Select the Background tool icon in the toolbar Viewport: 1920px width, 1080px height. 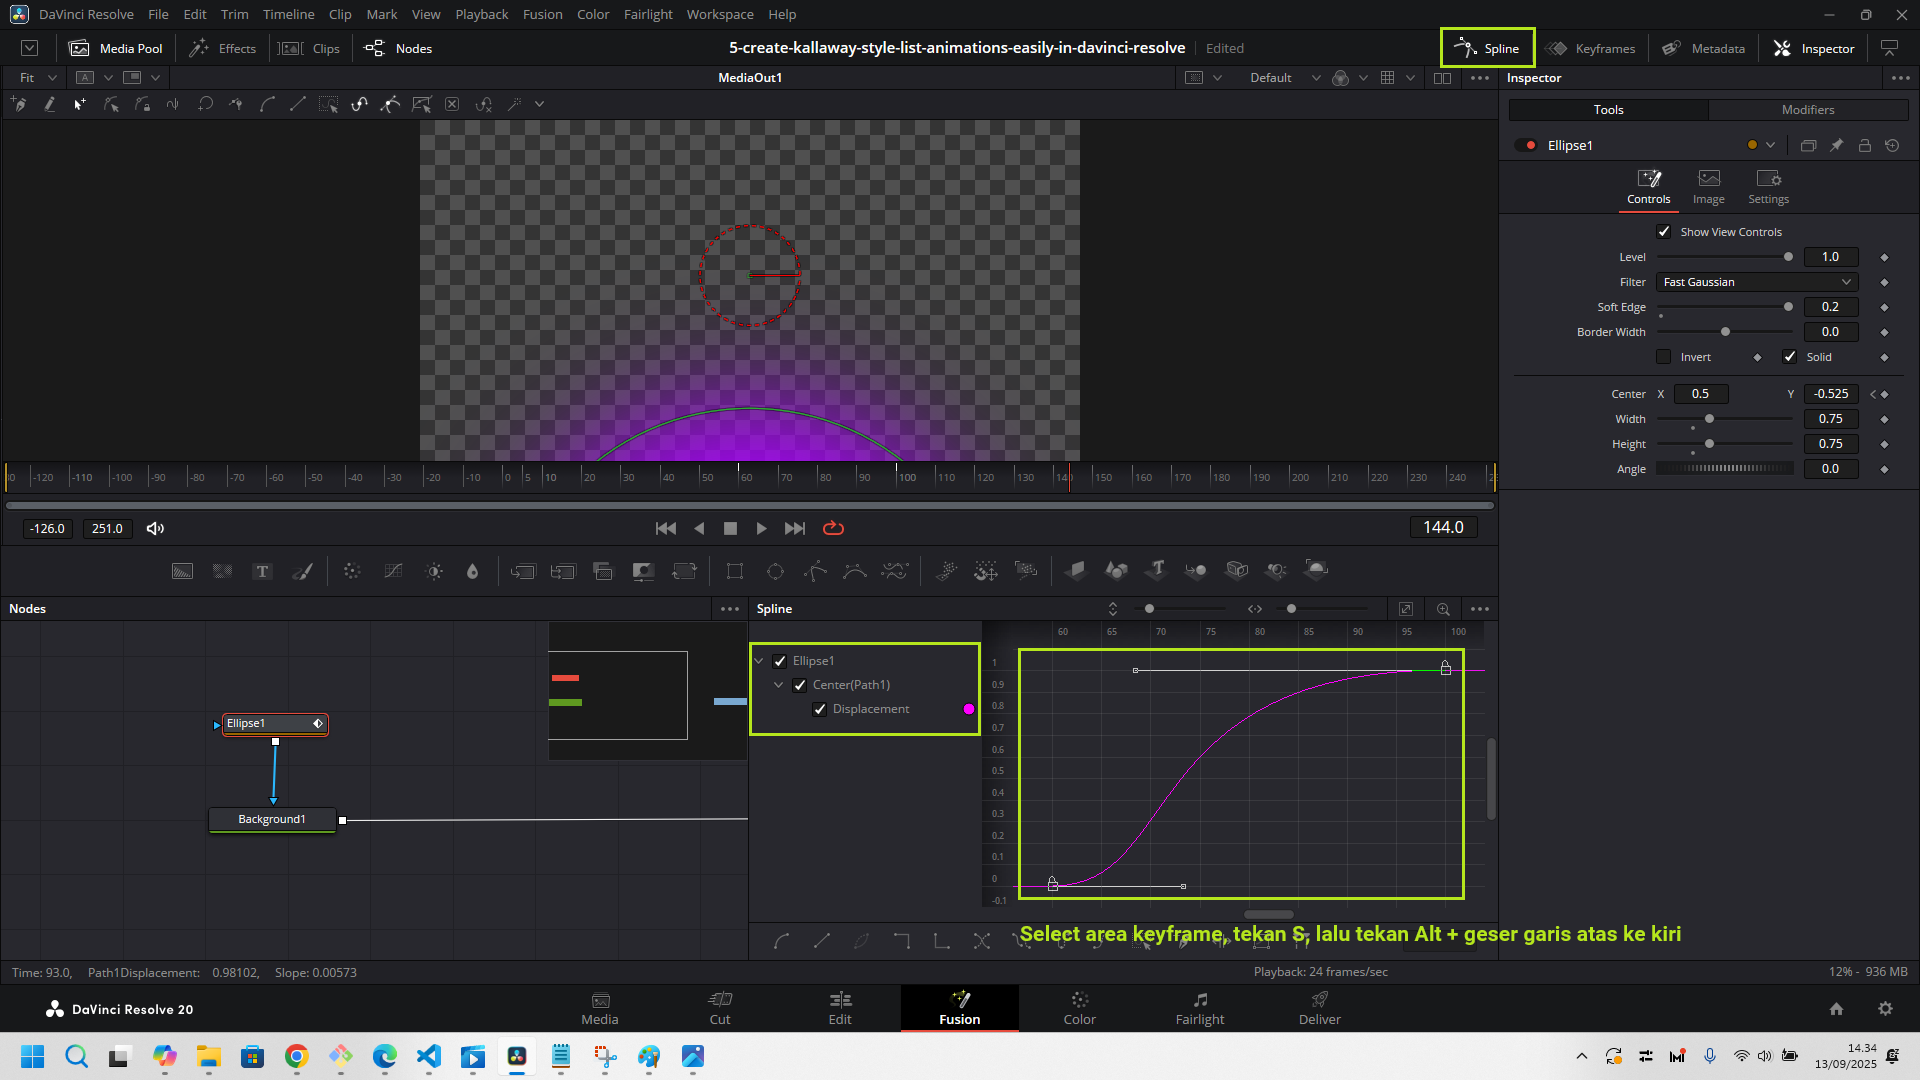pos(182,571)
